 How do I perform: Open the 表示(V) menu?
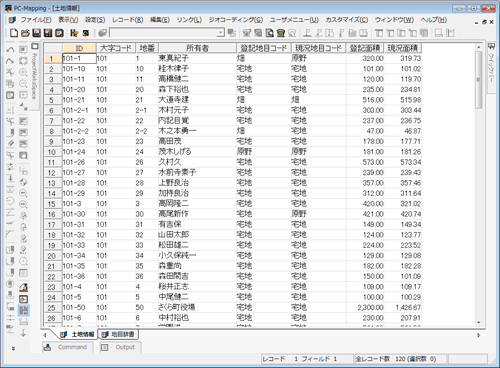click(68, 20)
